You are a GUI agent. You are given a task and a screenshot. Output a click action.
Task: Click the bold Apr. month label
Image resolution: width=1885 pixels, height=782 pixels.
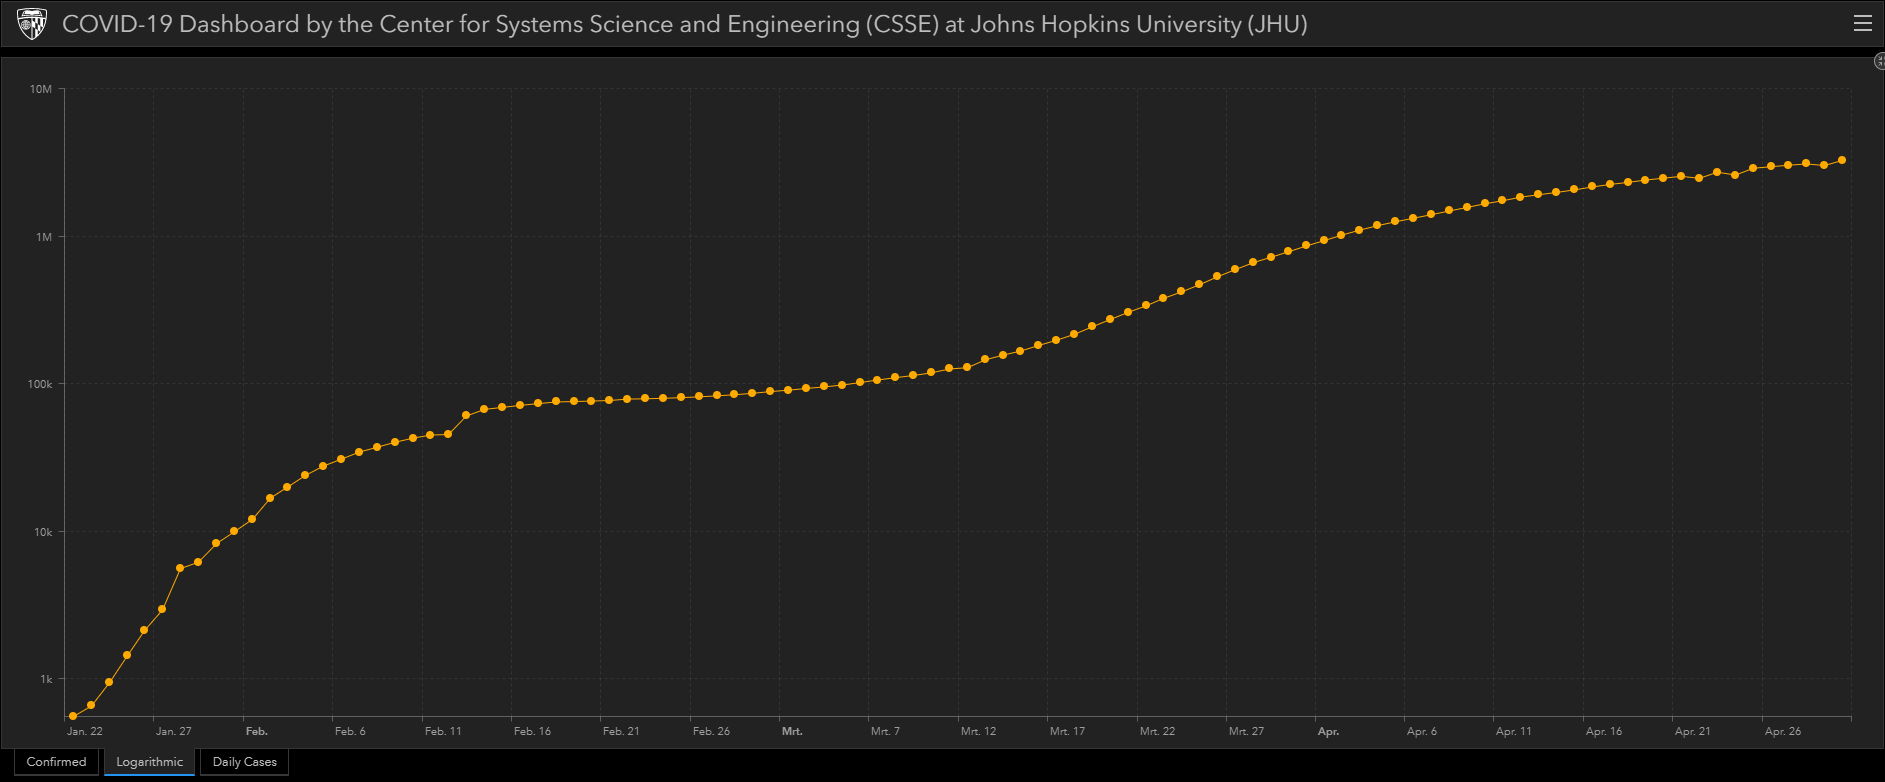click(x=1328, y=731)
